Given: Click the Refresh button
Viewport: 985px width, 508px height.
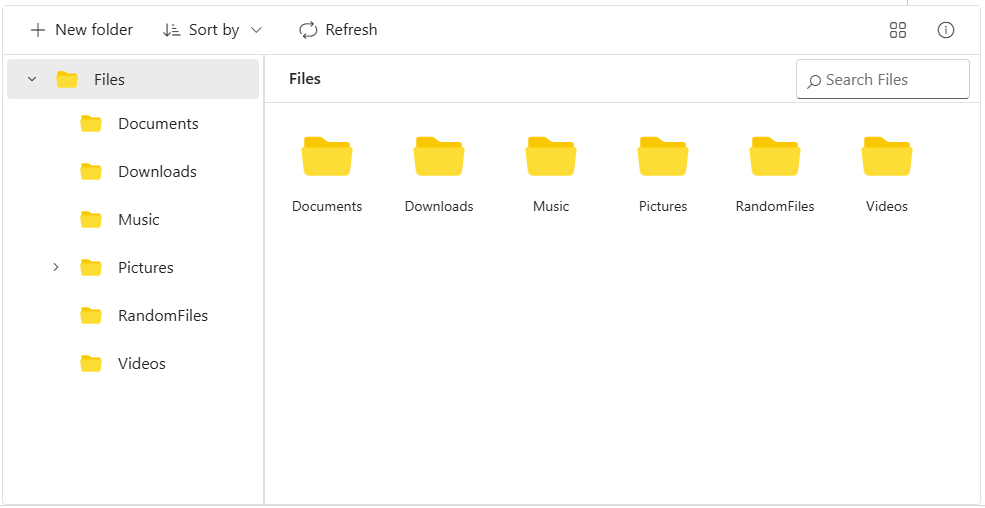Looking at the screenshot, I should click(x=338, y=30).
